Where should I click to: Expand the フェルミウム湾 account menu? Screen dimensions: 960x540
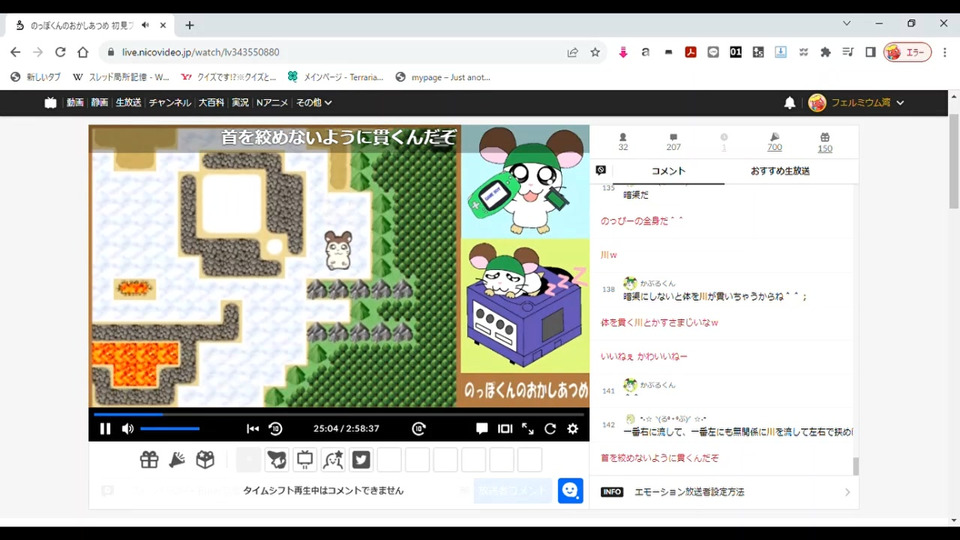856,103
